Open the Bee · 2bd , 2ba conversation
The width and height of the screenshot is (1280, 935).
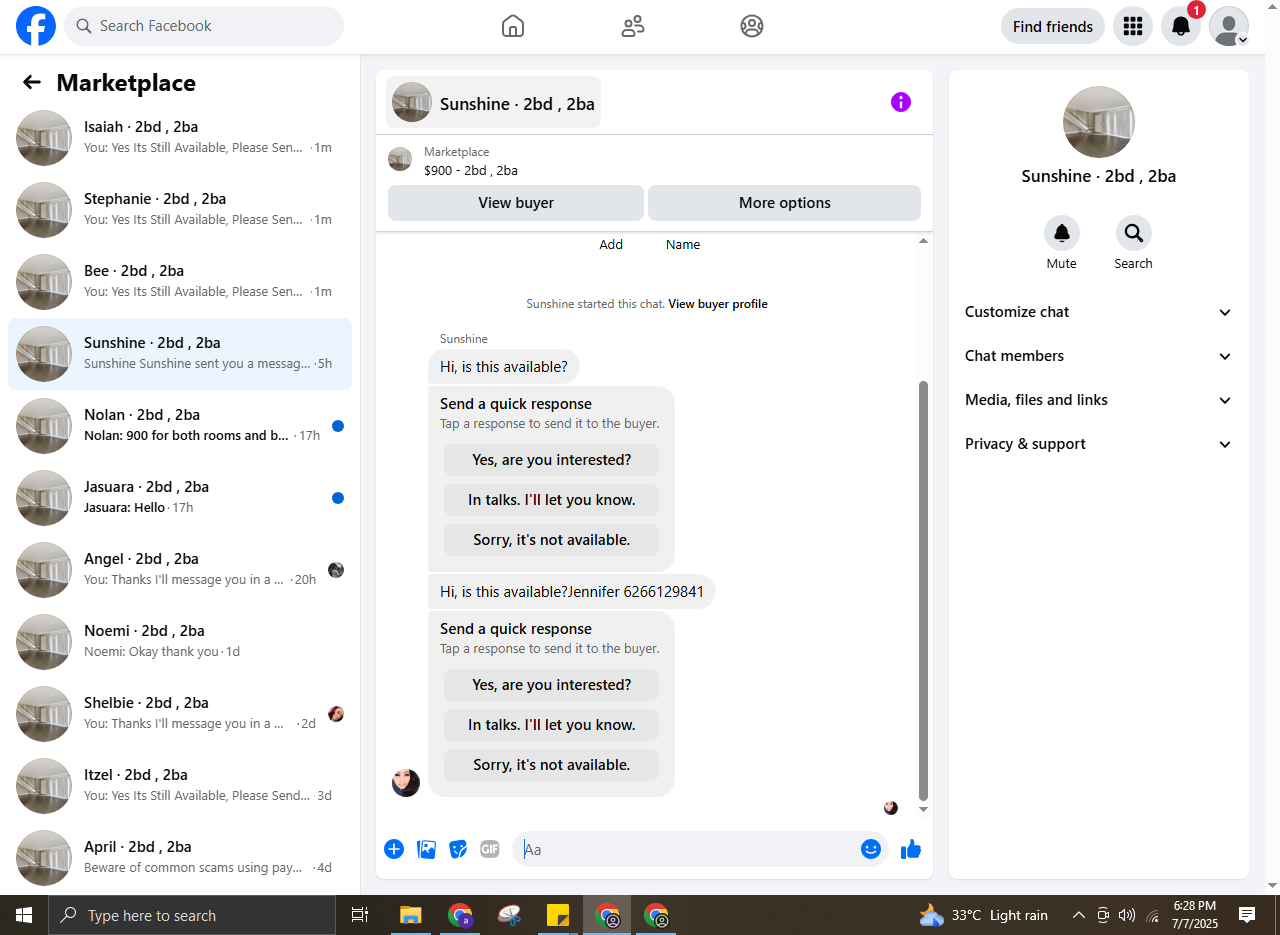tap(180, 282)
